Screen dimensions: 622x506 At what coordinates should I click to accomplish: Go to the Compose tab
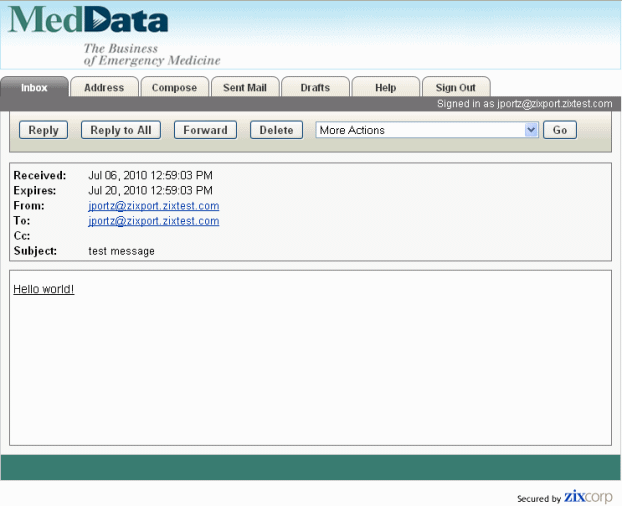tap(174, 88)
